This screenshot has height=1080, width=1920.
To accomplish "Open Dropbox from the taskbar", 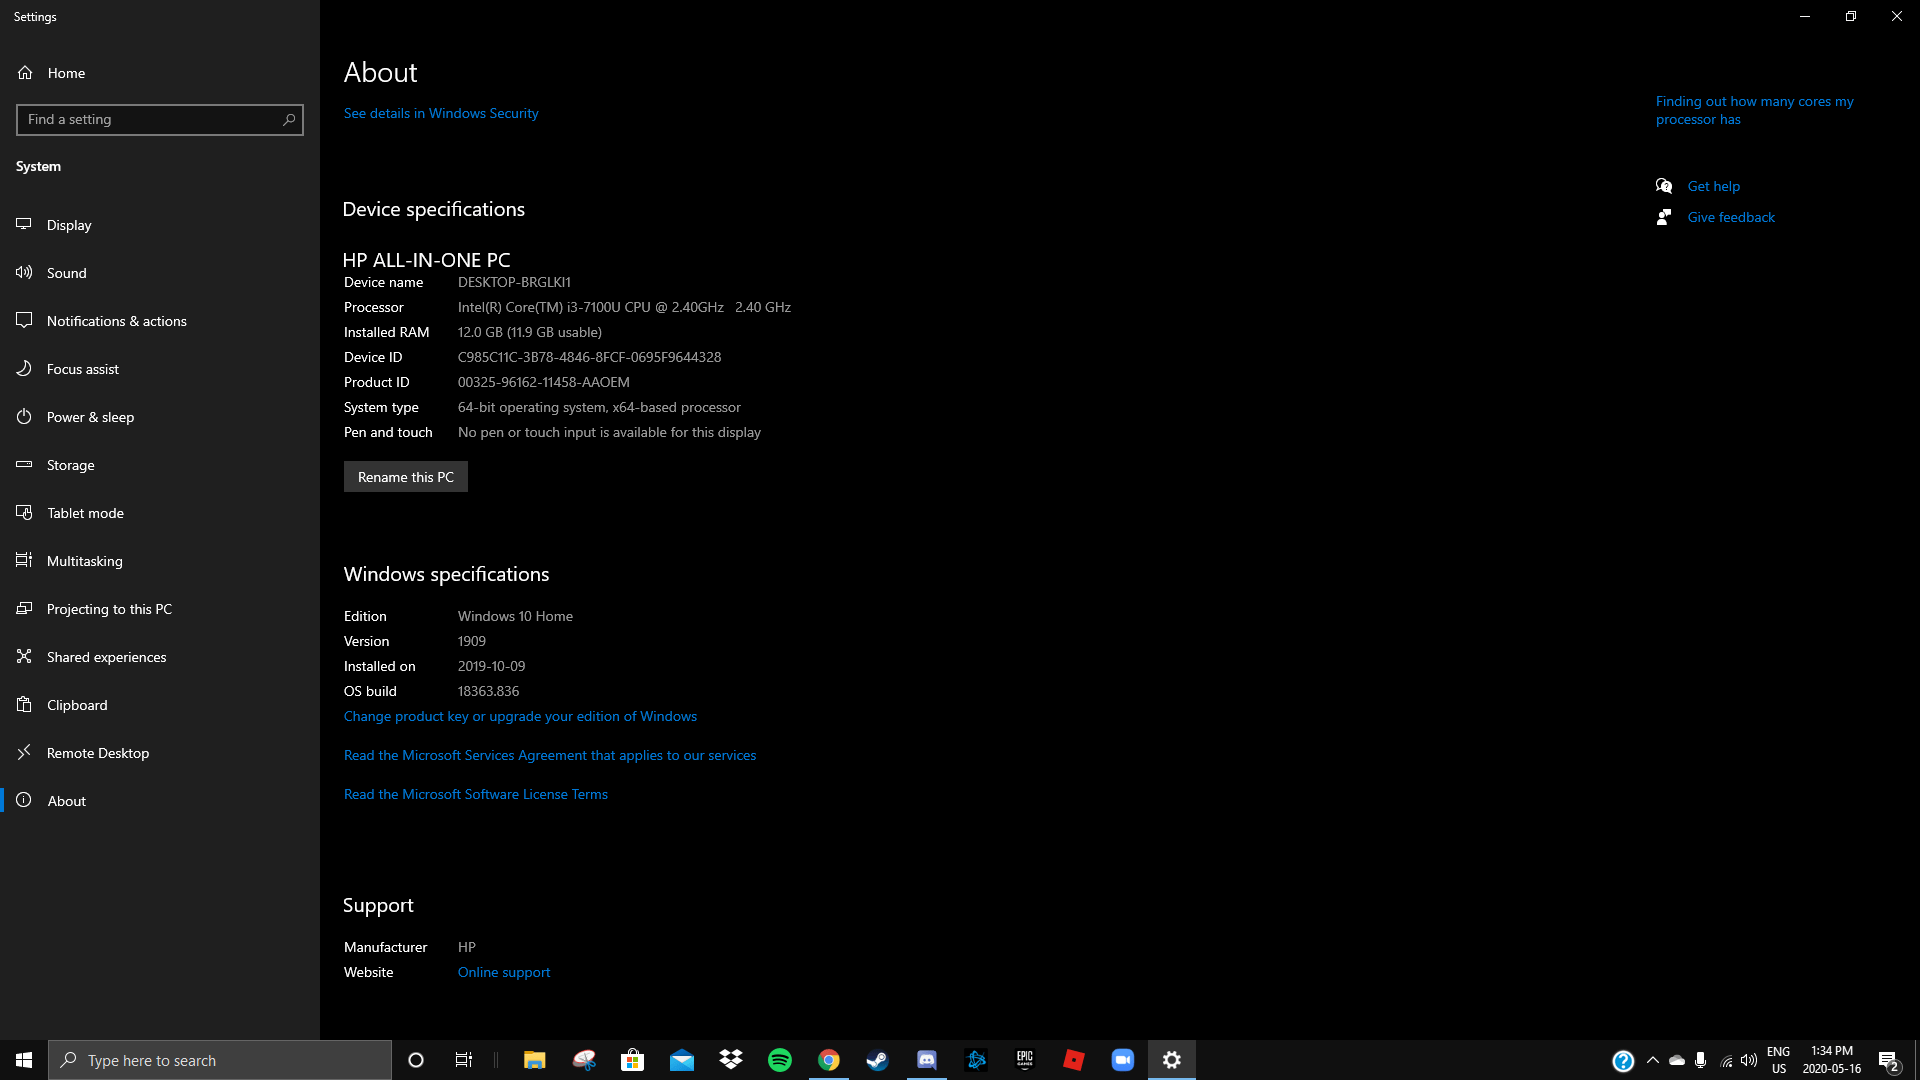I will tap(731, 1060).
